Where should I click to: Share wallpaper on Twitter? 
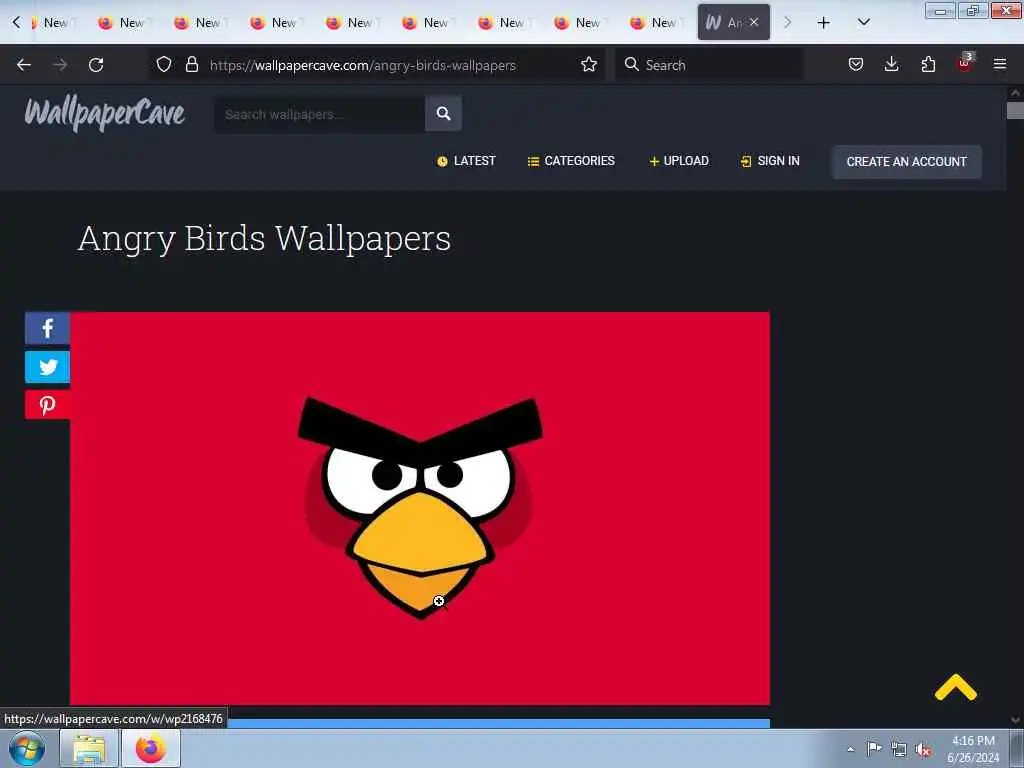click(47, 367)
